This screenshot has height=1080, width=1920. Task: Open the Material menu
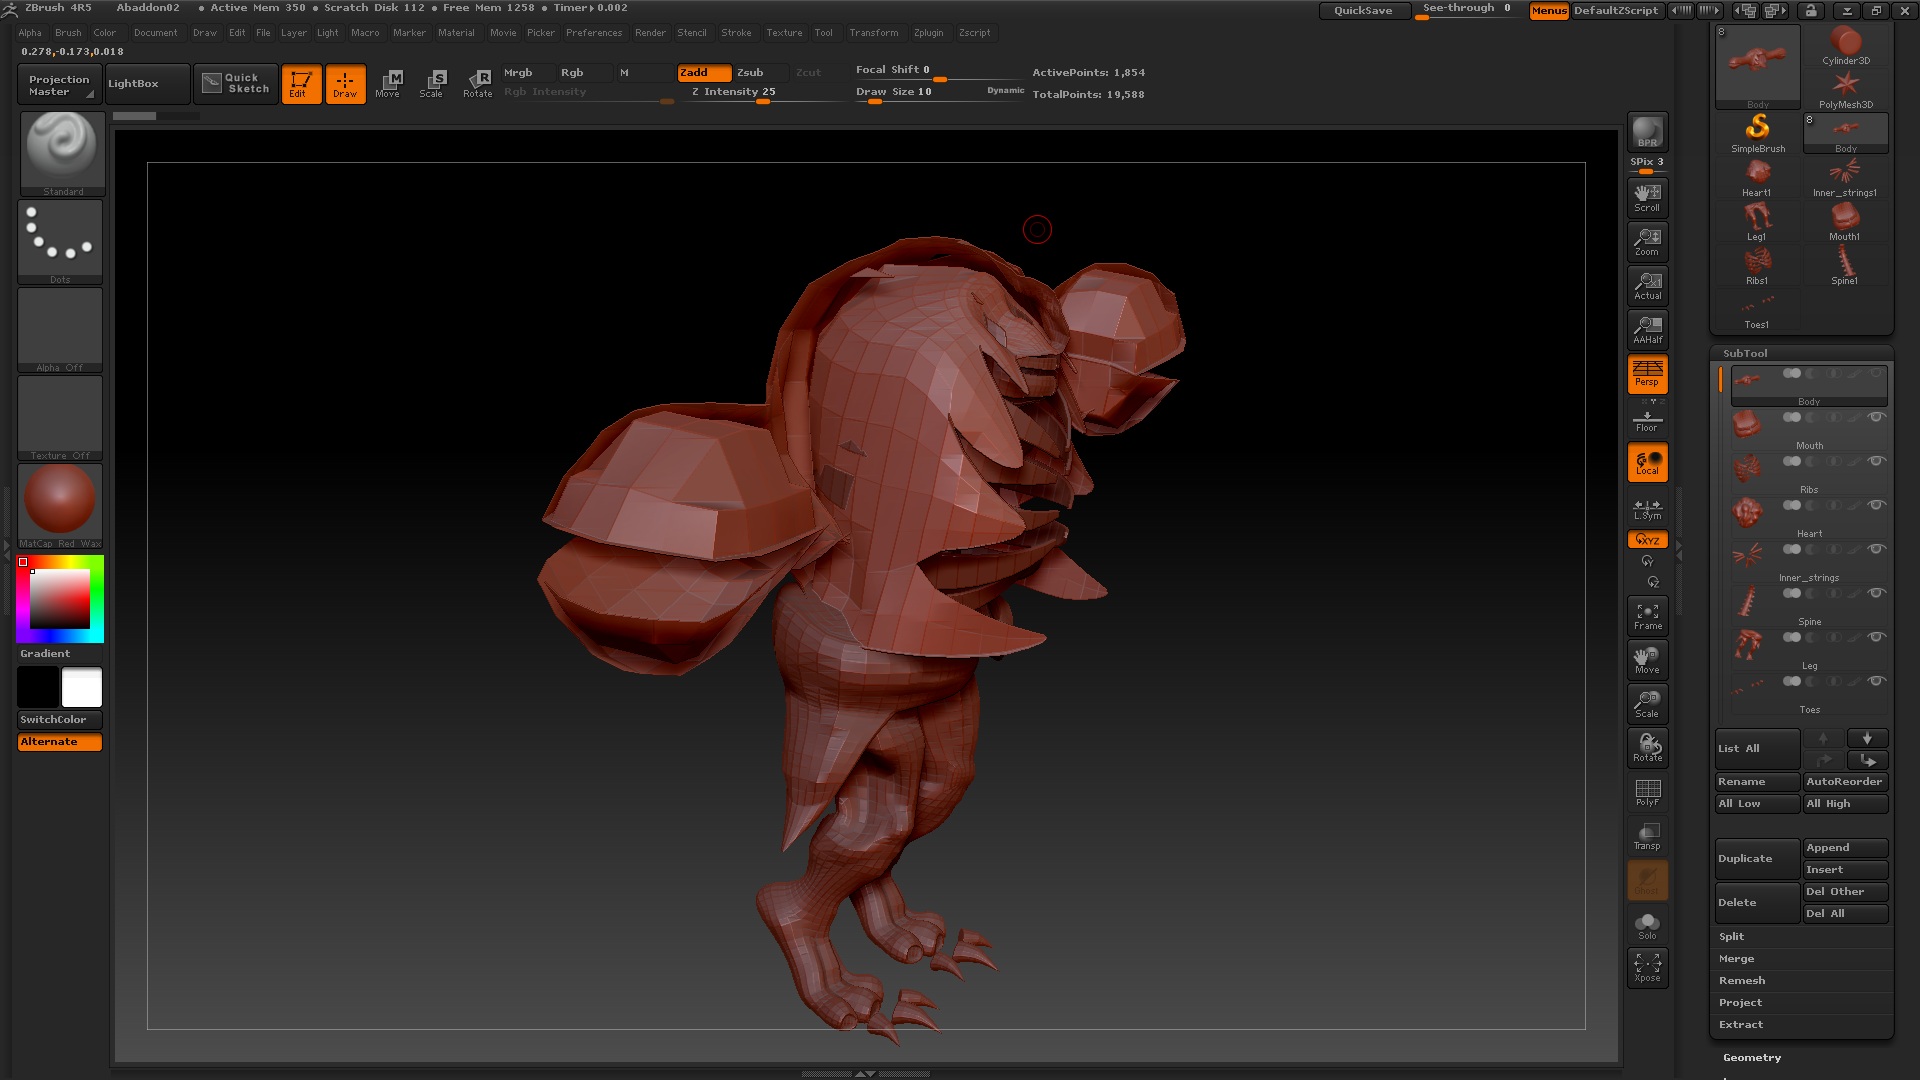pyautogui.click(x=456, y=32)
